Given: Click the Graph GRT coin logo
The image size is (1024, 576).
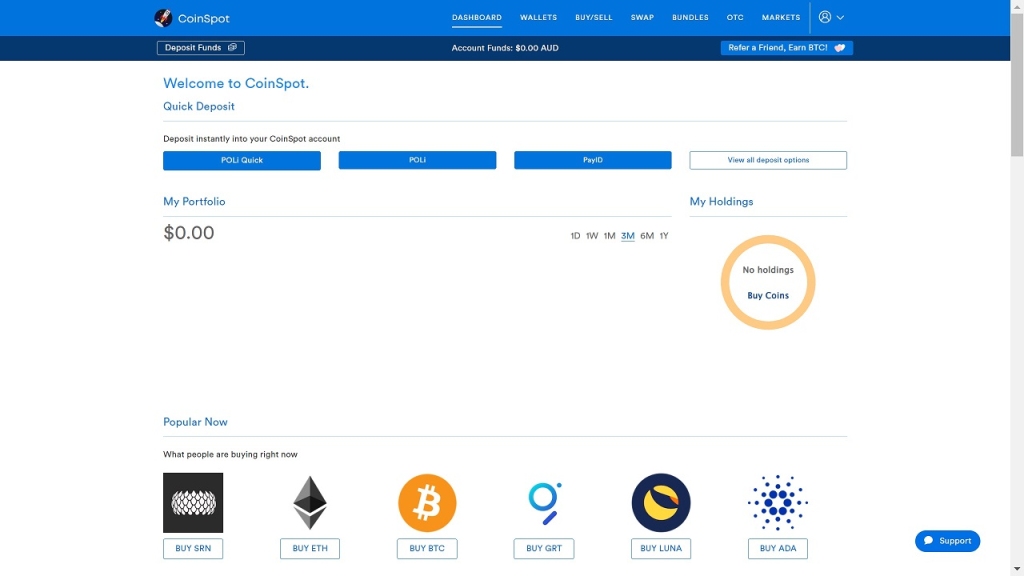Looking at the screenshot, I should coord(544,503).
